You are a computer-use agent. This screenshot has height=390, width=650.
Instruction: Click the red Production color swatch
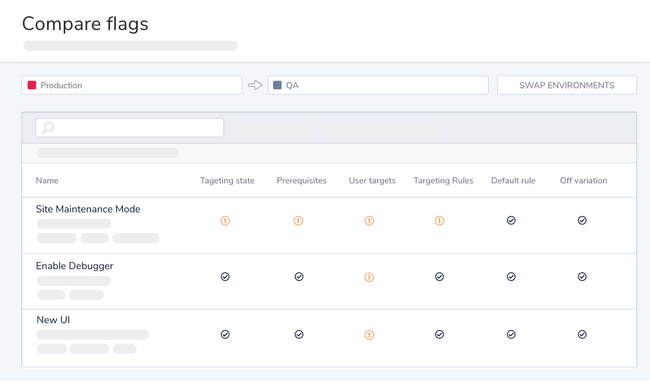[32, 85]
